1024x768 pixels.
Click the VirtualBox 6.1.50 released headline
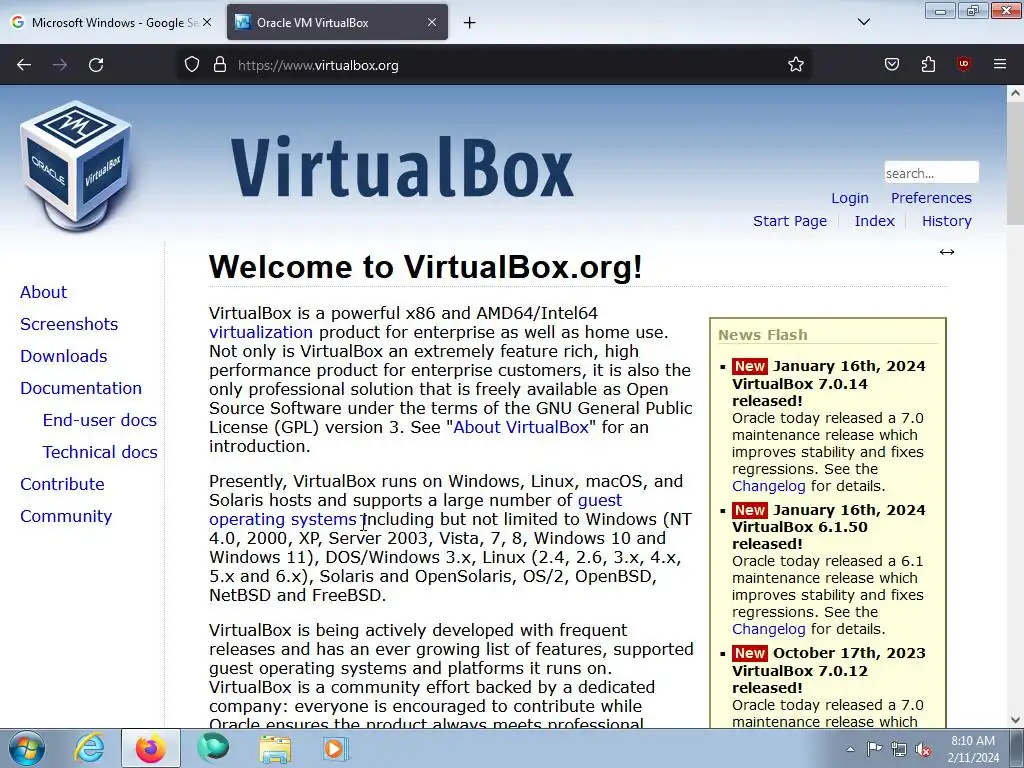(799, 535)
